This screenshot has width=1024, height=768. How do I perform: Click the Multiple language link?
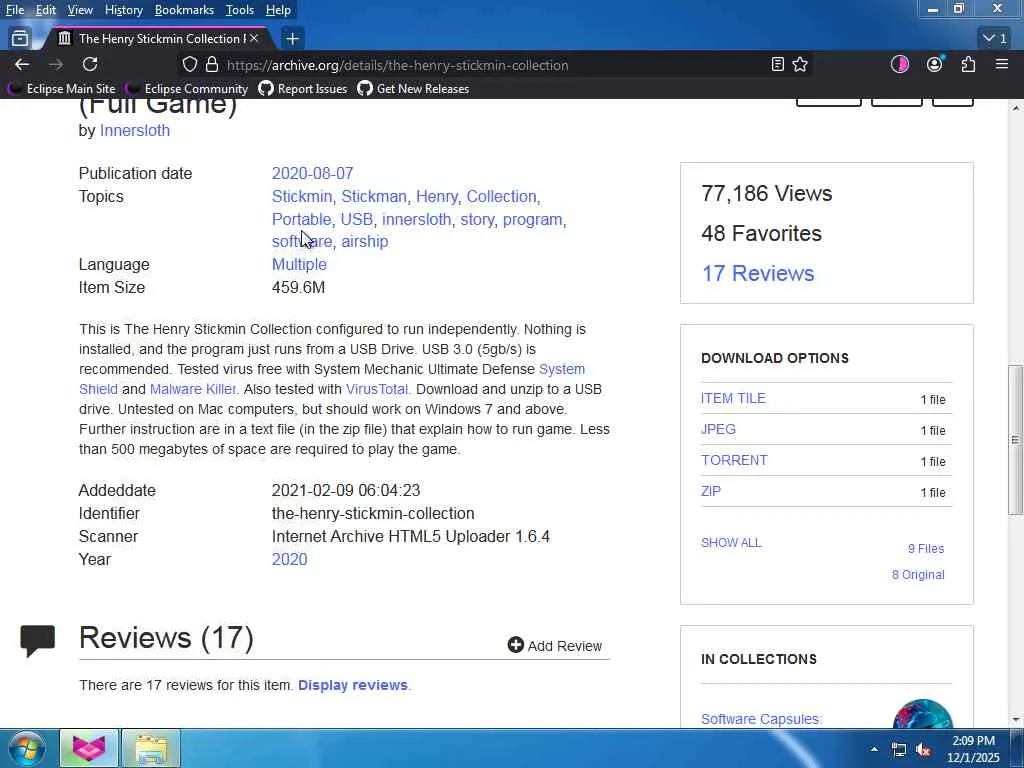point(299,264)
